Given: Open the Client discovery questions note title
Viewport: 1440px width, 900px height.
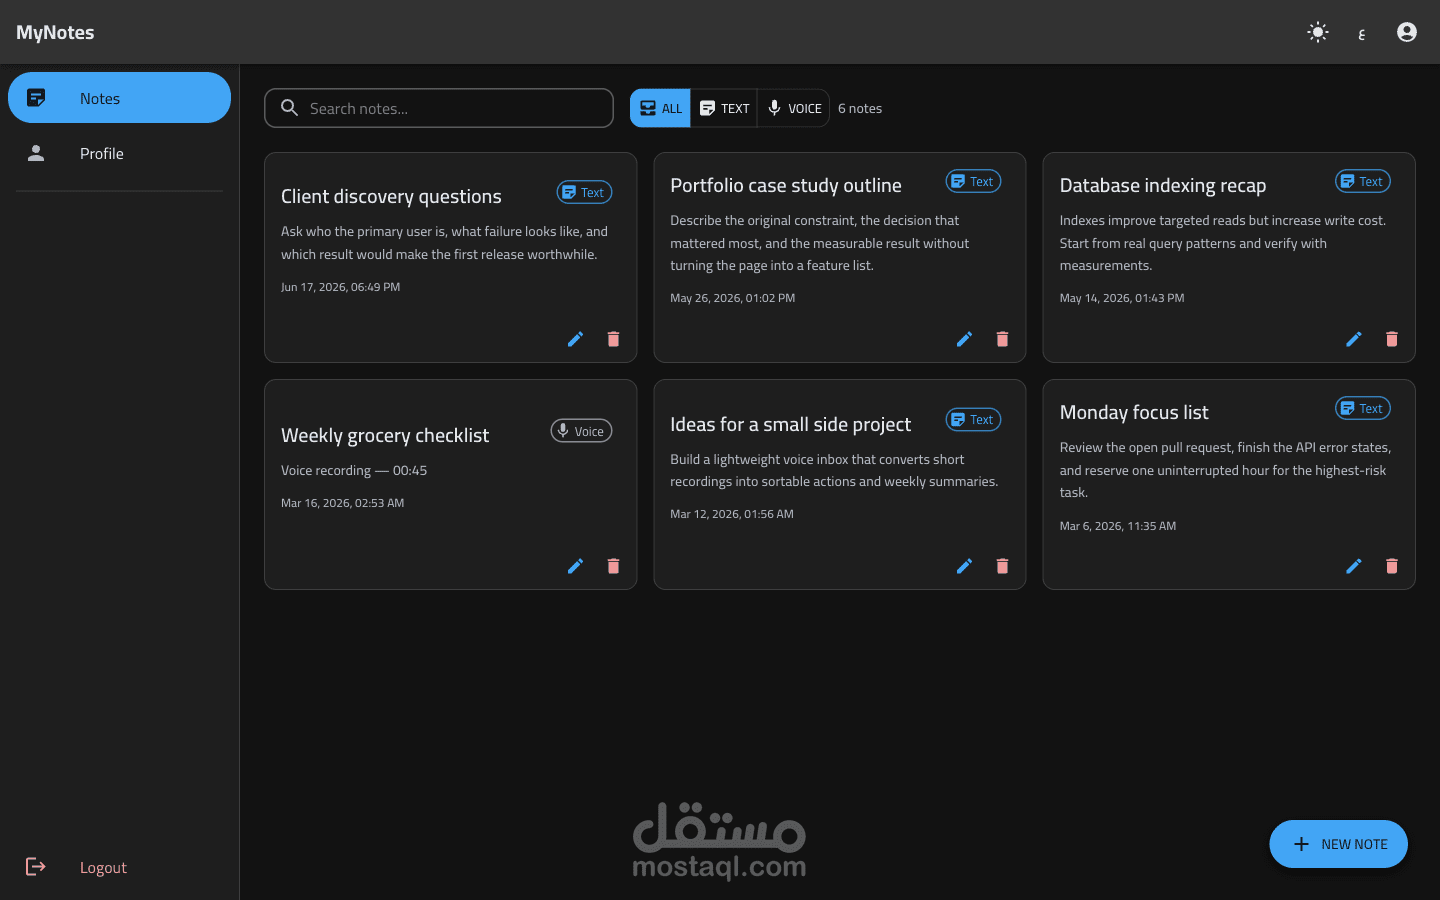Looking at the screenshot, I should click(391, 196).
